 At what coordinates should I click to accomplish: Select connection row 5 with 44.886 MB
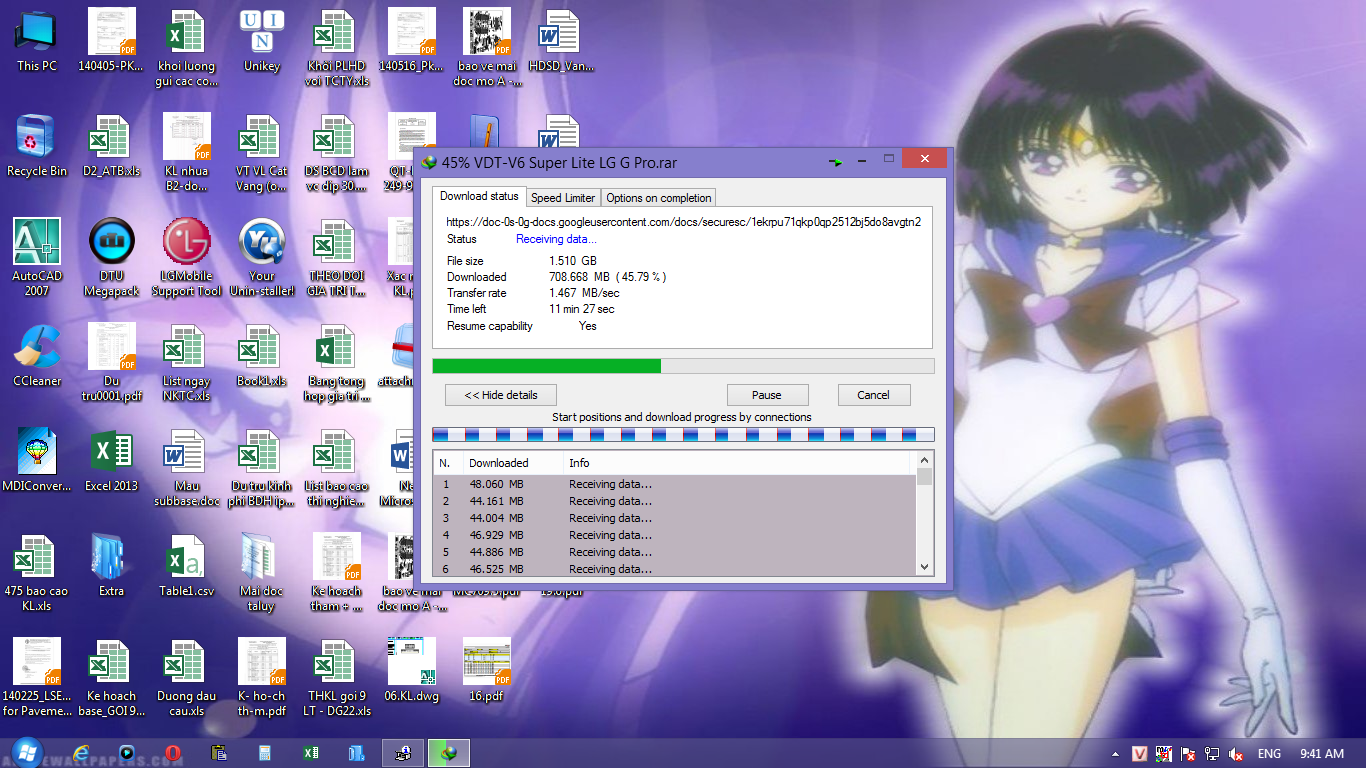coord(674,552)
